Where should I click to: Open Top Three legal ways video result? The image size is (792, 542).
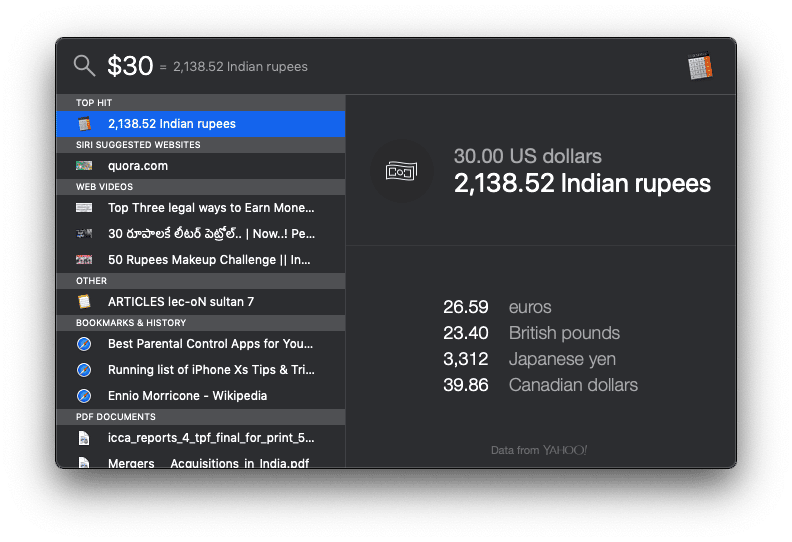(211, 208)
